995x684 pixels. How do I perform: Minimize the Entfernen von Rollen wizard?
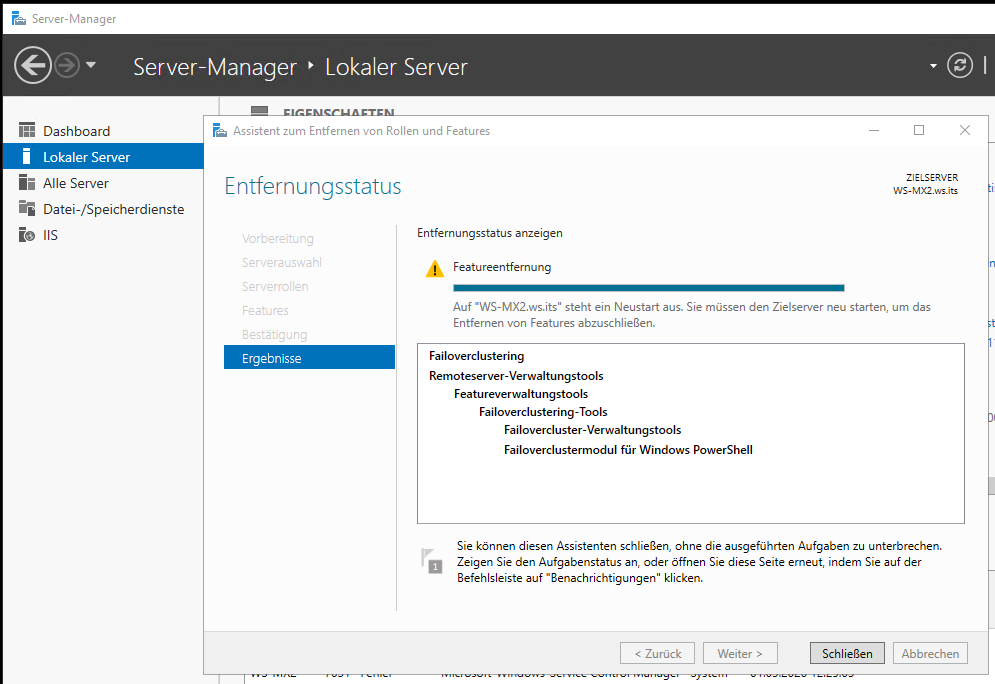(x=874, y=130)
